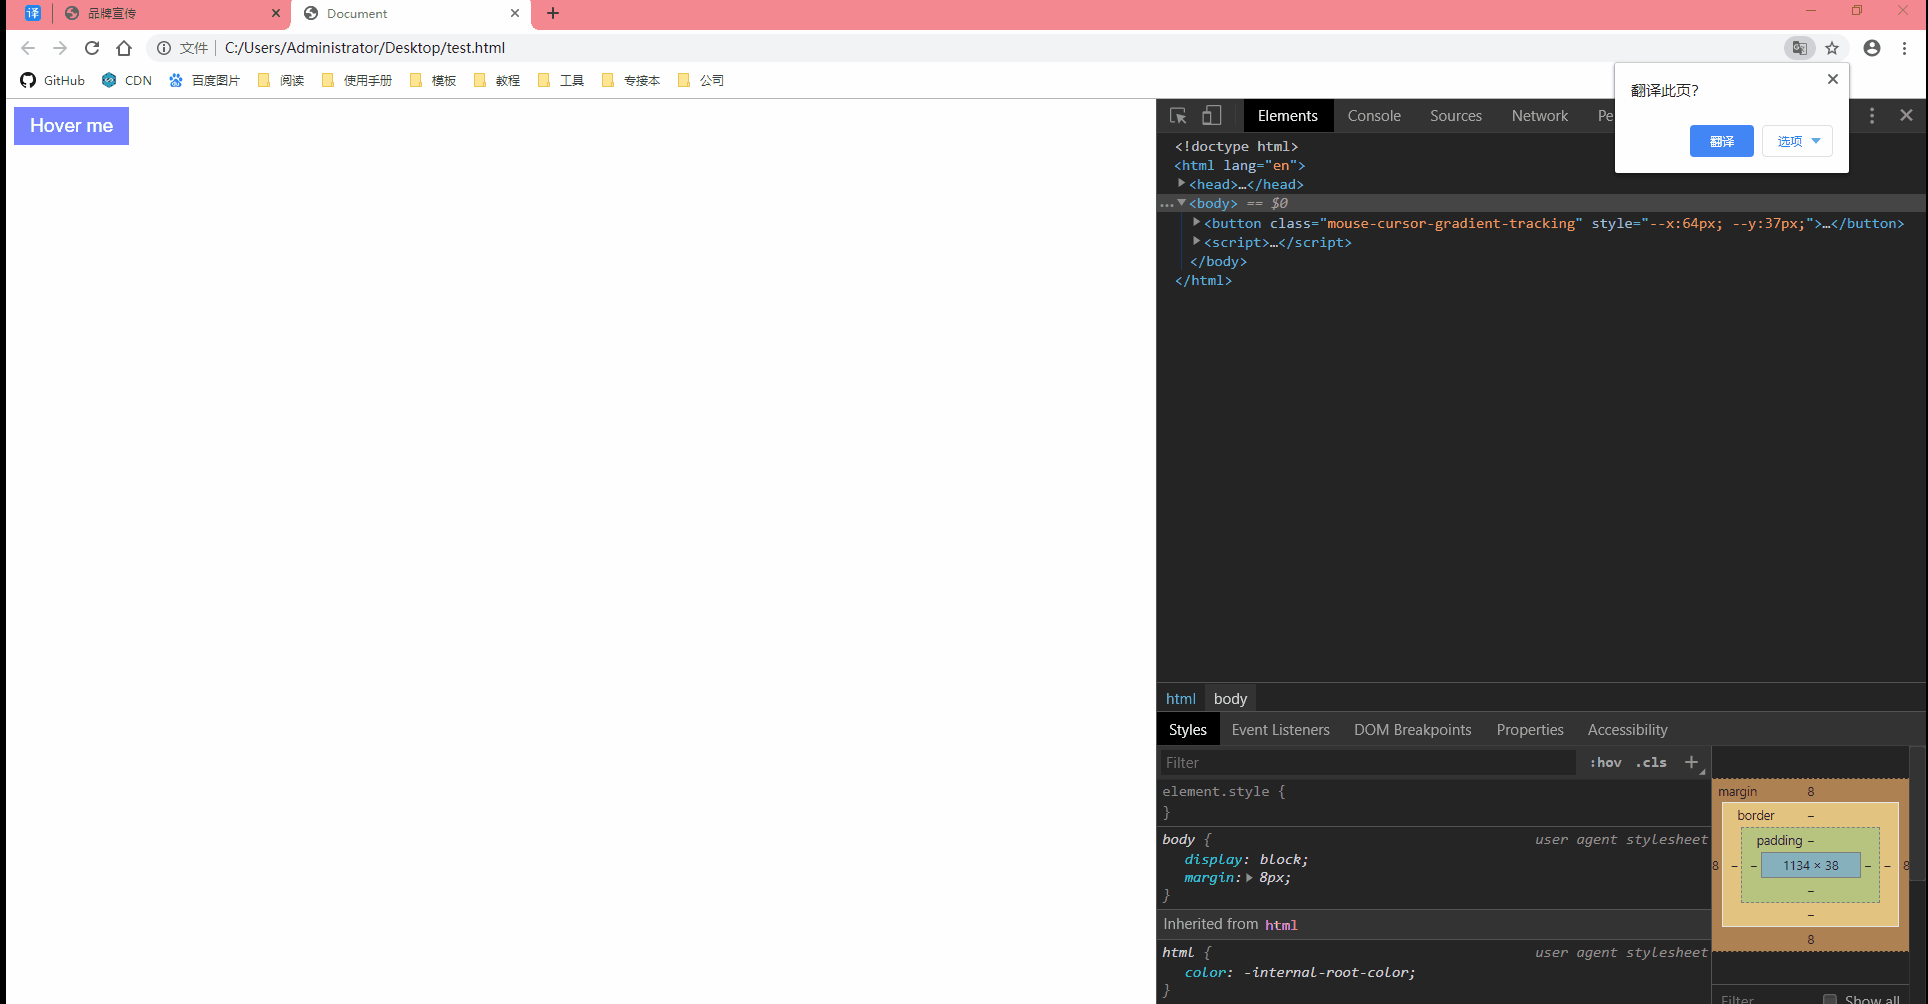Screen dimensions: 1928x1004
Task: Click the translate icon in address bar
Action: (1799, 48)
